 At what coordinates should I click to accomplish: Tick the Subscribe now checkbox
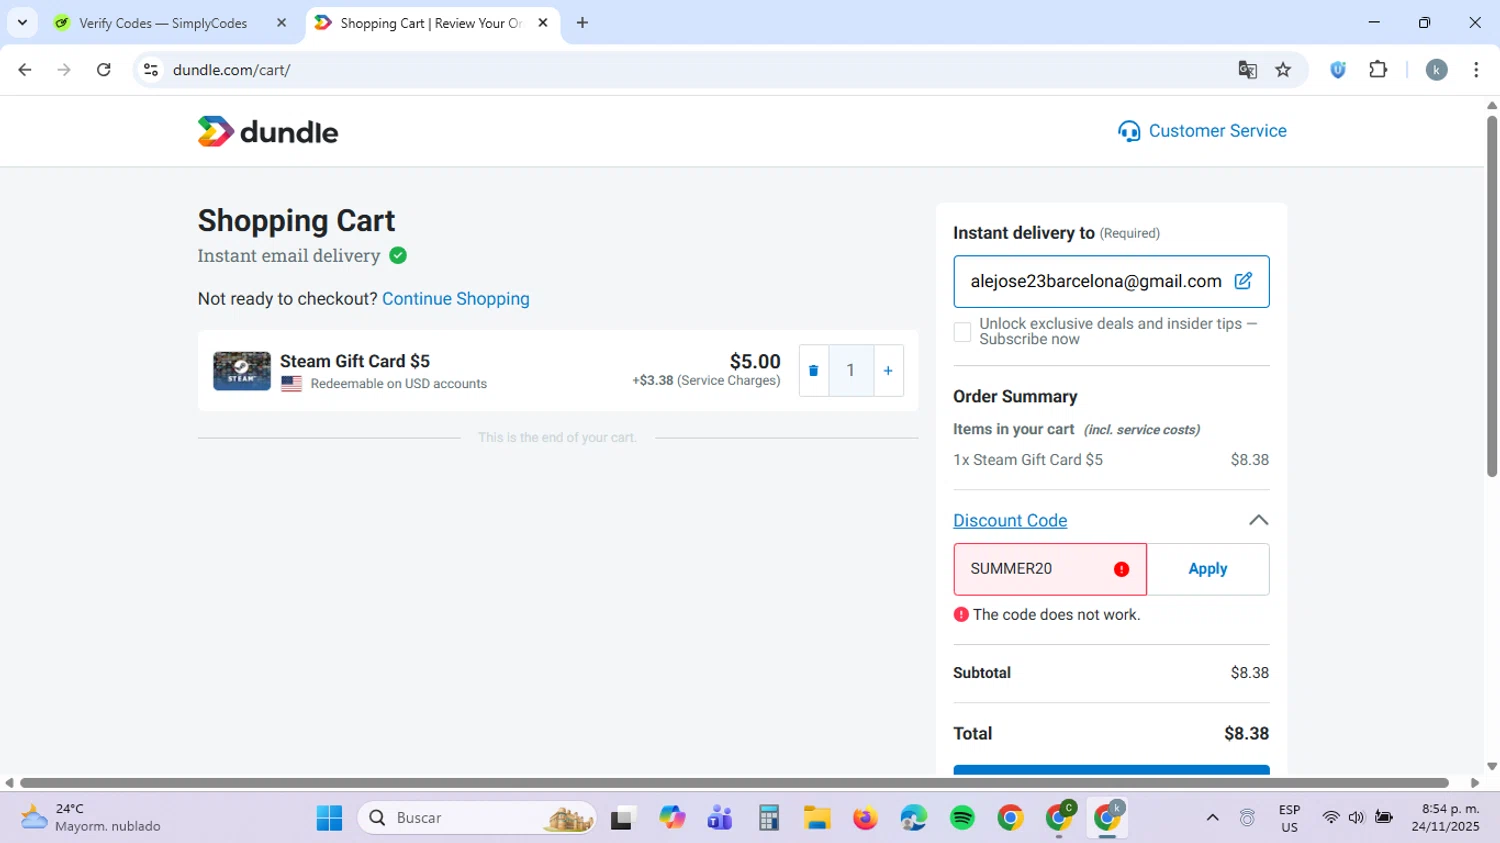pos(962,332)
